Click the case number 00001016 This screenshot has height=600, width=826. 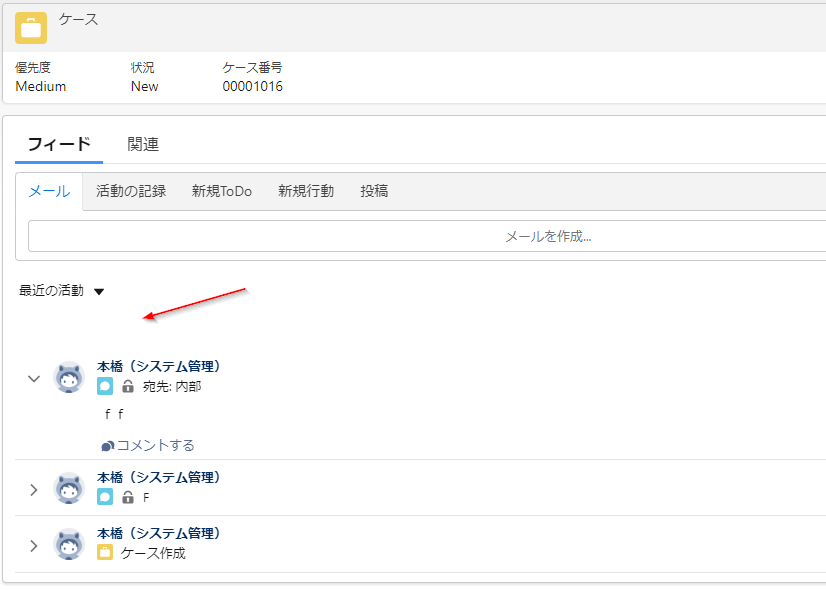[x=252, y=86]
